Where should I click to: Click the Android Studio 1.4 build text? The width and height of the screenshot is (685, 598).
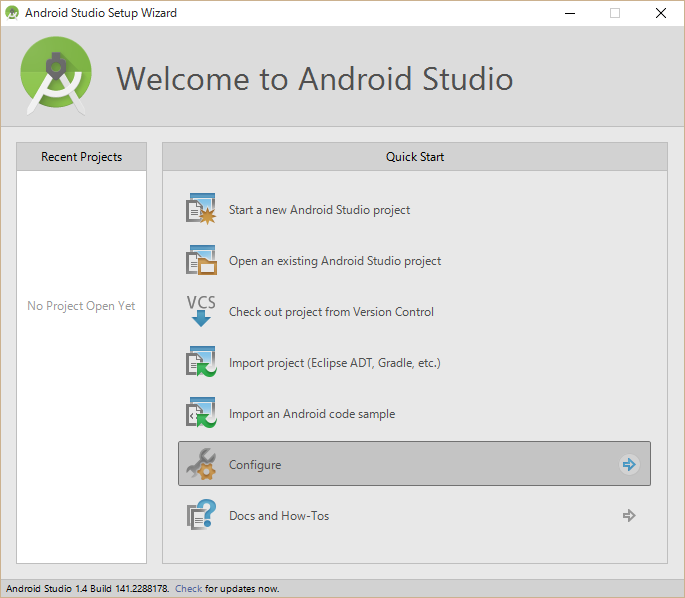tap(87, 588)
